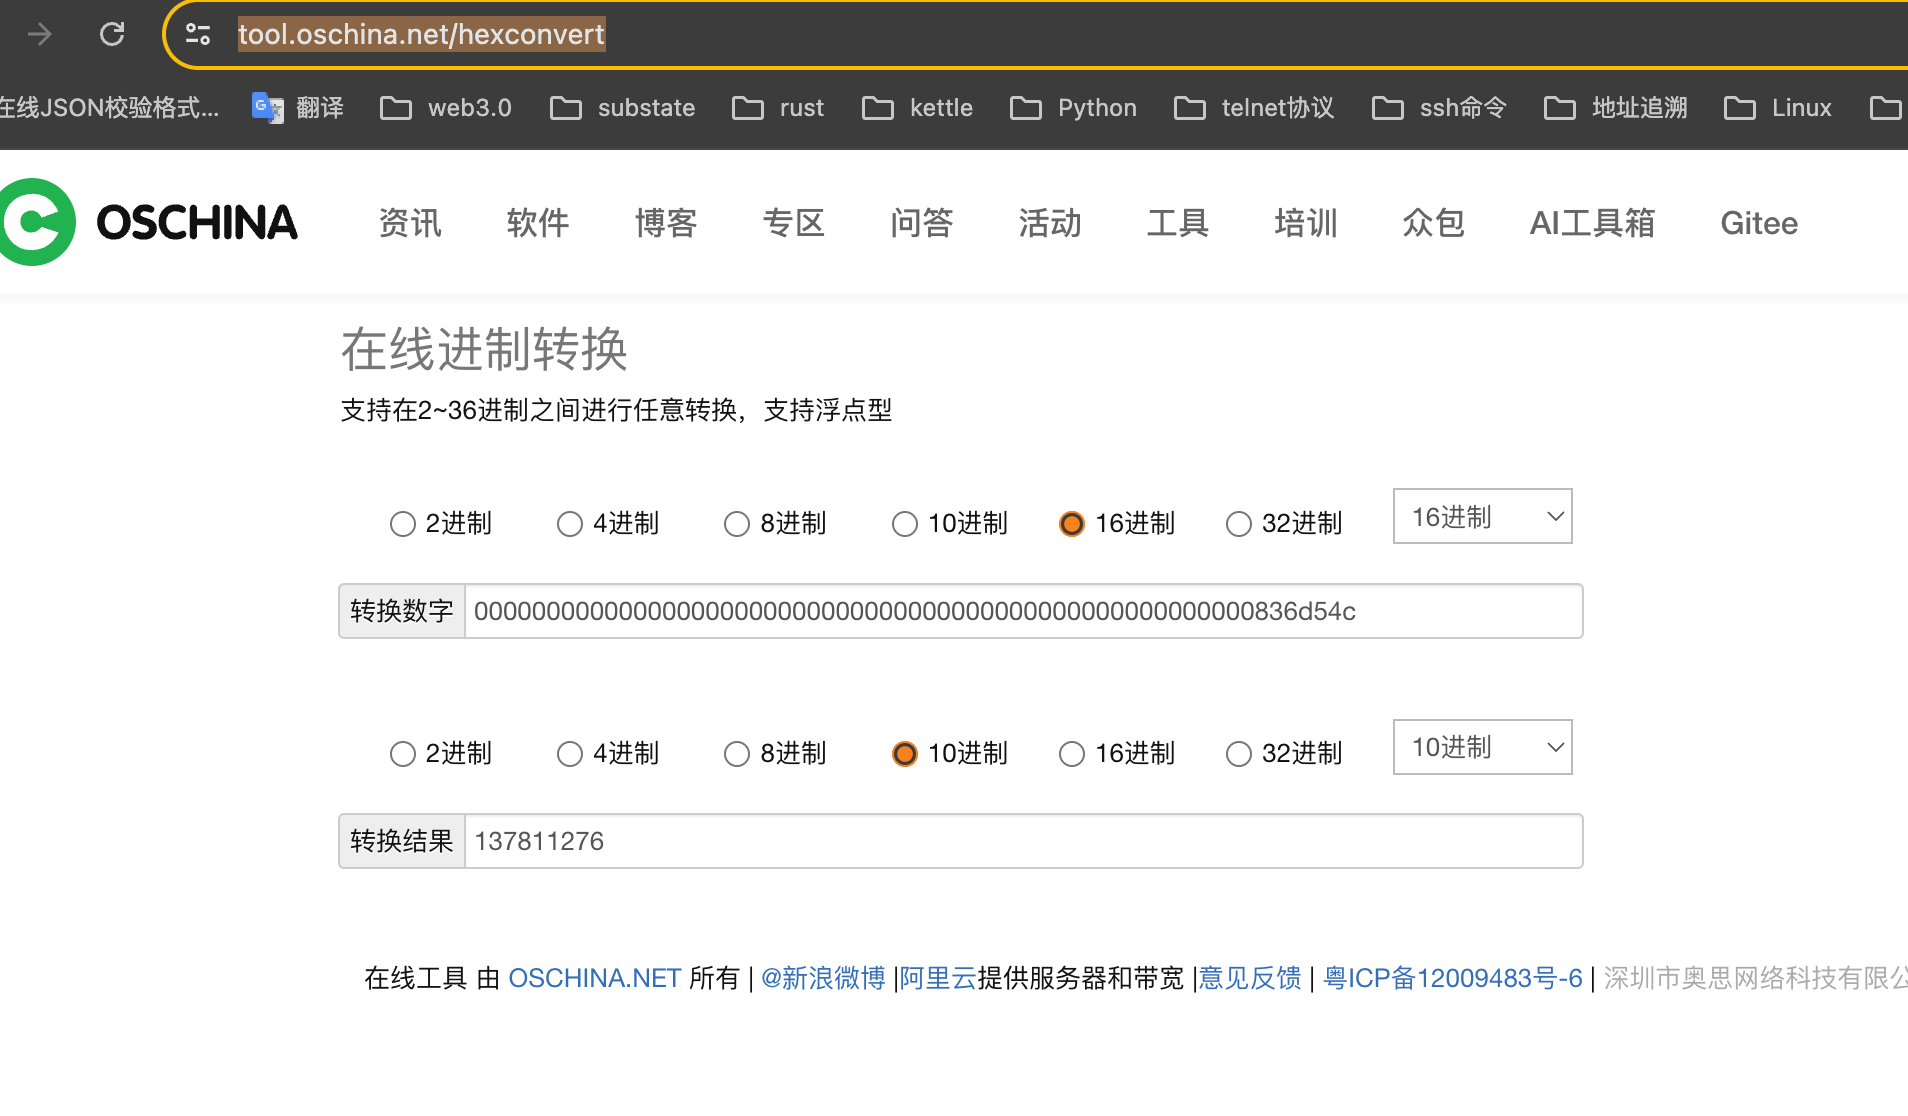This screenshot has height=1116, width=1908.
Task: Open 博客 in the navigation menu
Action: pyautogui.click(x=666, y=223)
